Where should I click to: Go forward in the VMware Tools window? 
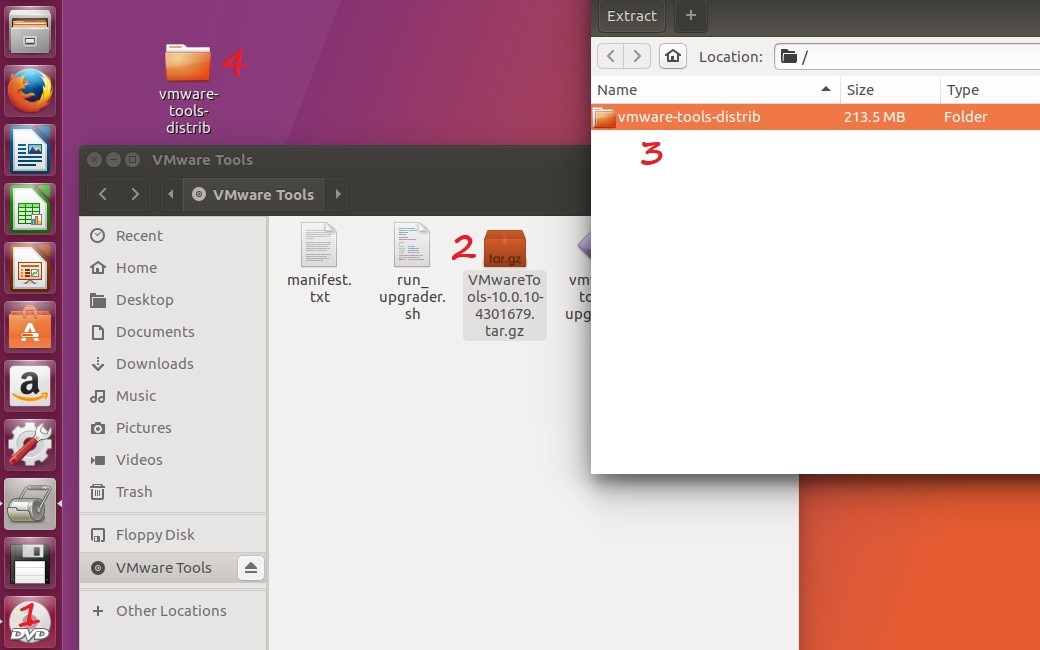(135, 194)
